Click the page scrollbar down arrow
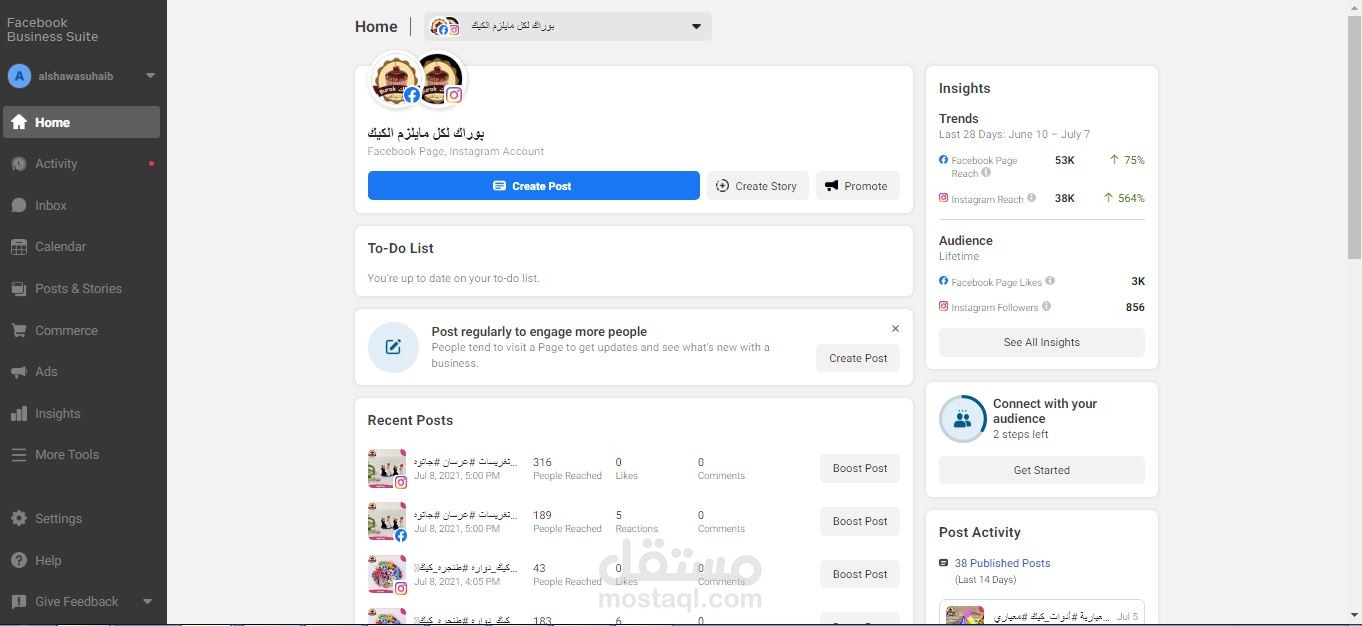 1354,617
